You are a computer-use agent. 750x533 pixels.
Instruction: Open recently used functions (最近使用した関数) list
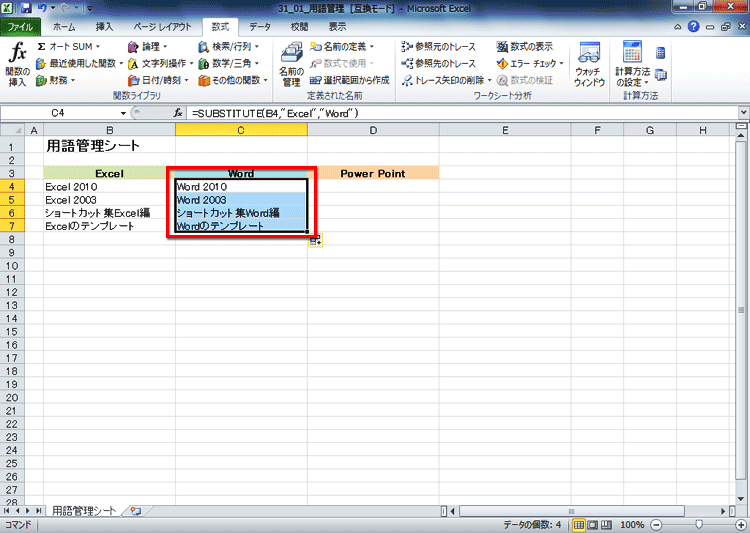79,63
